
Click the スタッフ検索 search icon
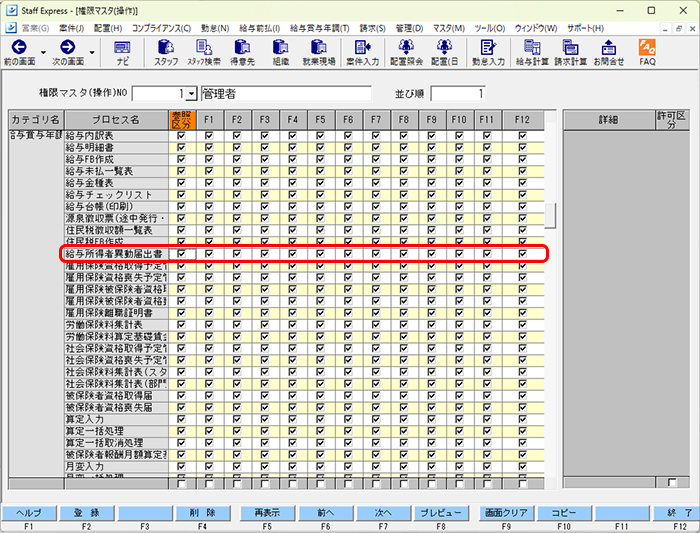click(x=204, y=47)
